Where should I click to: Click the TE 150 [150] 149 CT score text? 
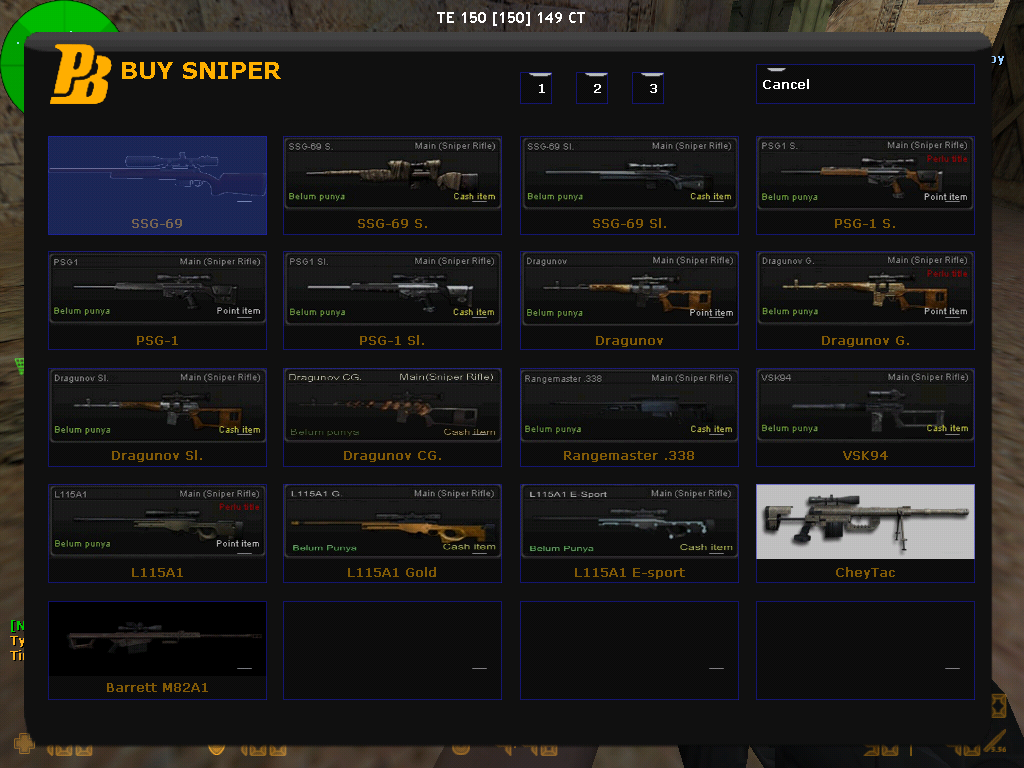[x=511, y=18]
